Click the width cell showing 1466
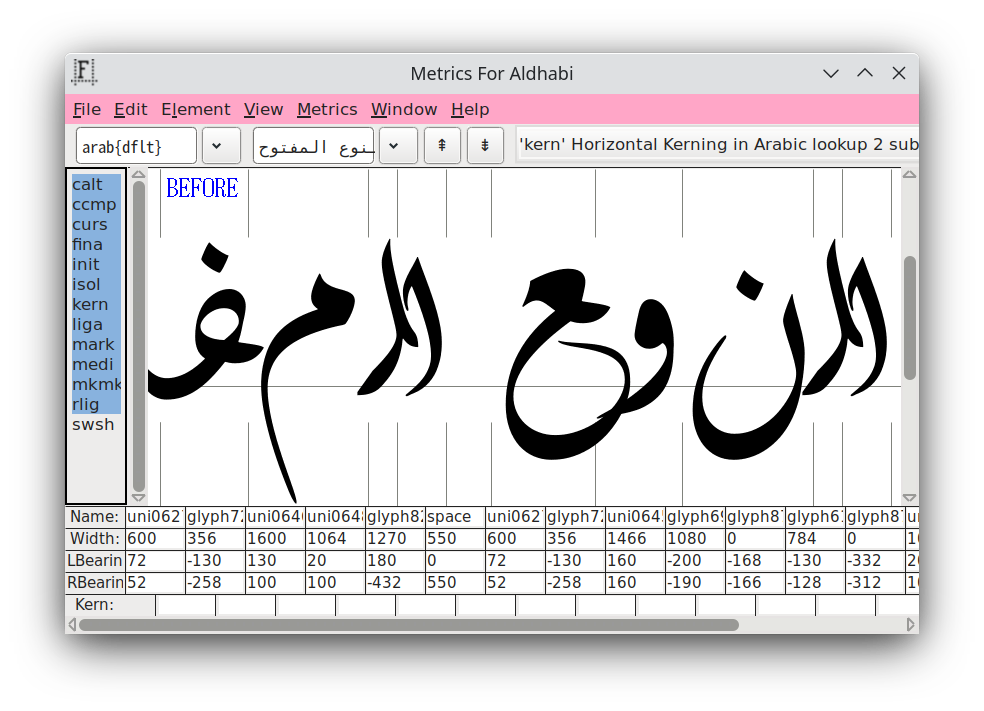984x711 pixels. point(635,539)
